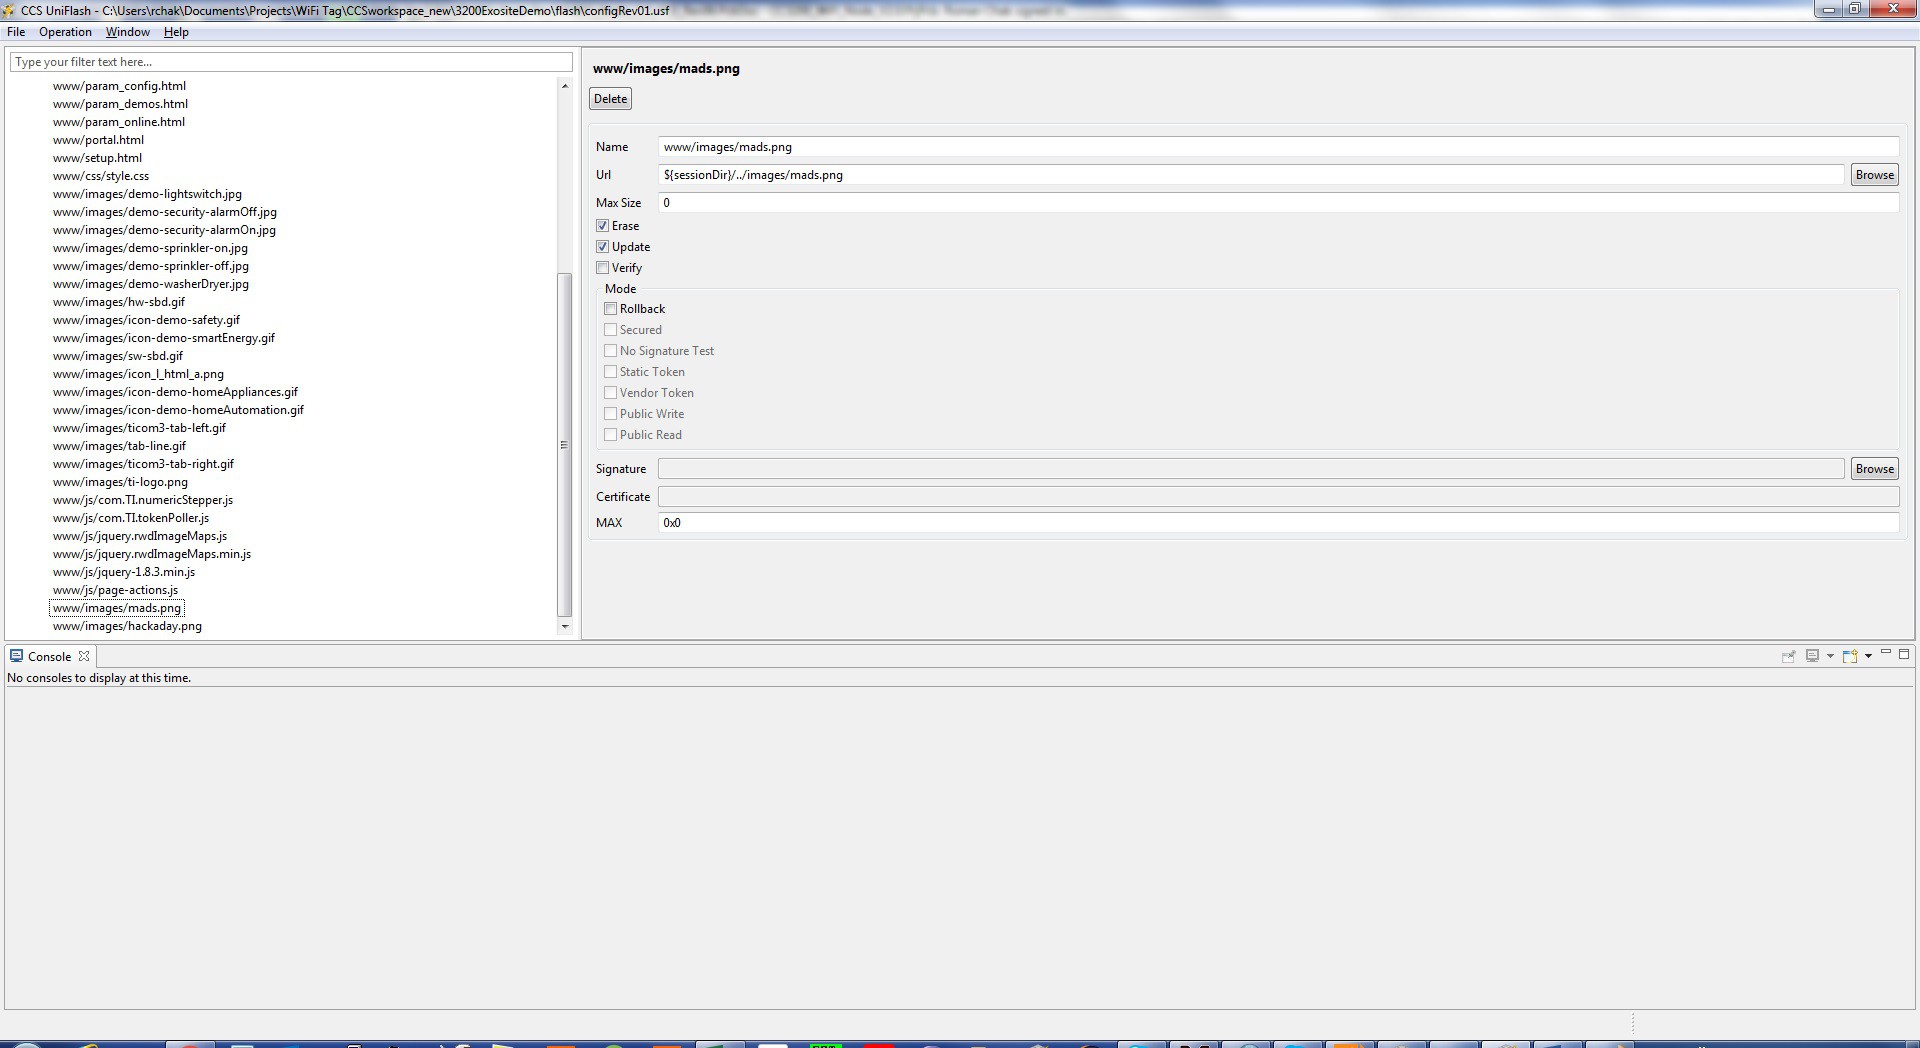Maximize the Console panel
This screenshot has width=1920, height=1048.
tap(1904, 654)
